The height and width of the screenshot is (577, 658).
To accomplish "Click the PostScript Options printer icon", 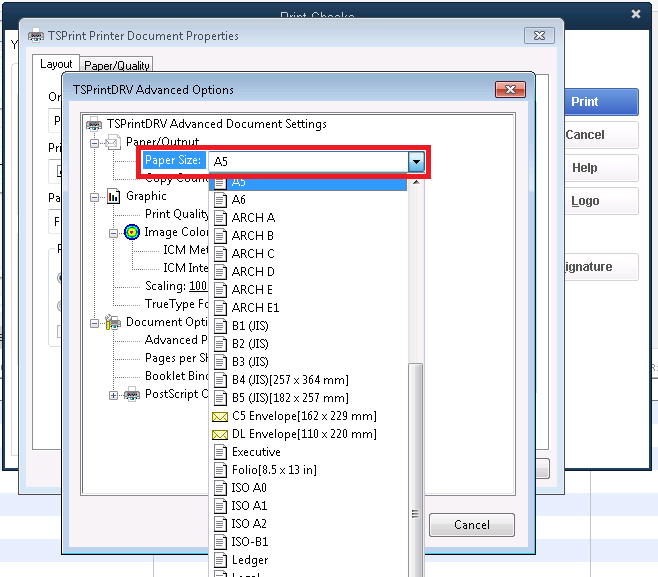I will click(132, 394).
